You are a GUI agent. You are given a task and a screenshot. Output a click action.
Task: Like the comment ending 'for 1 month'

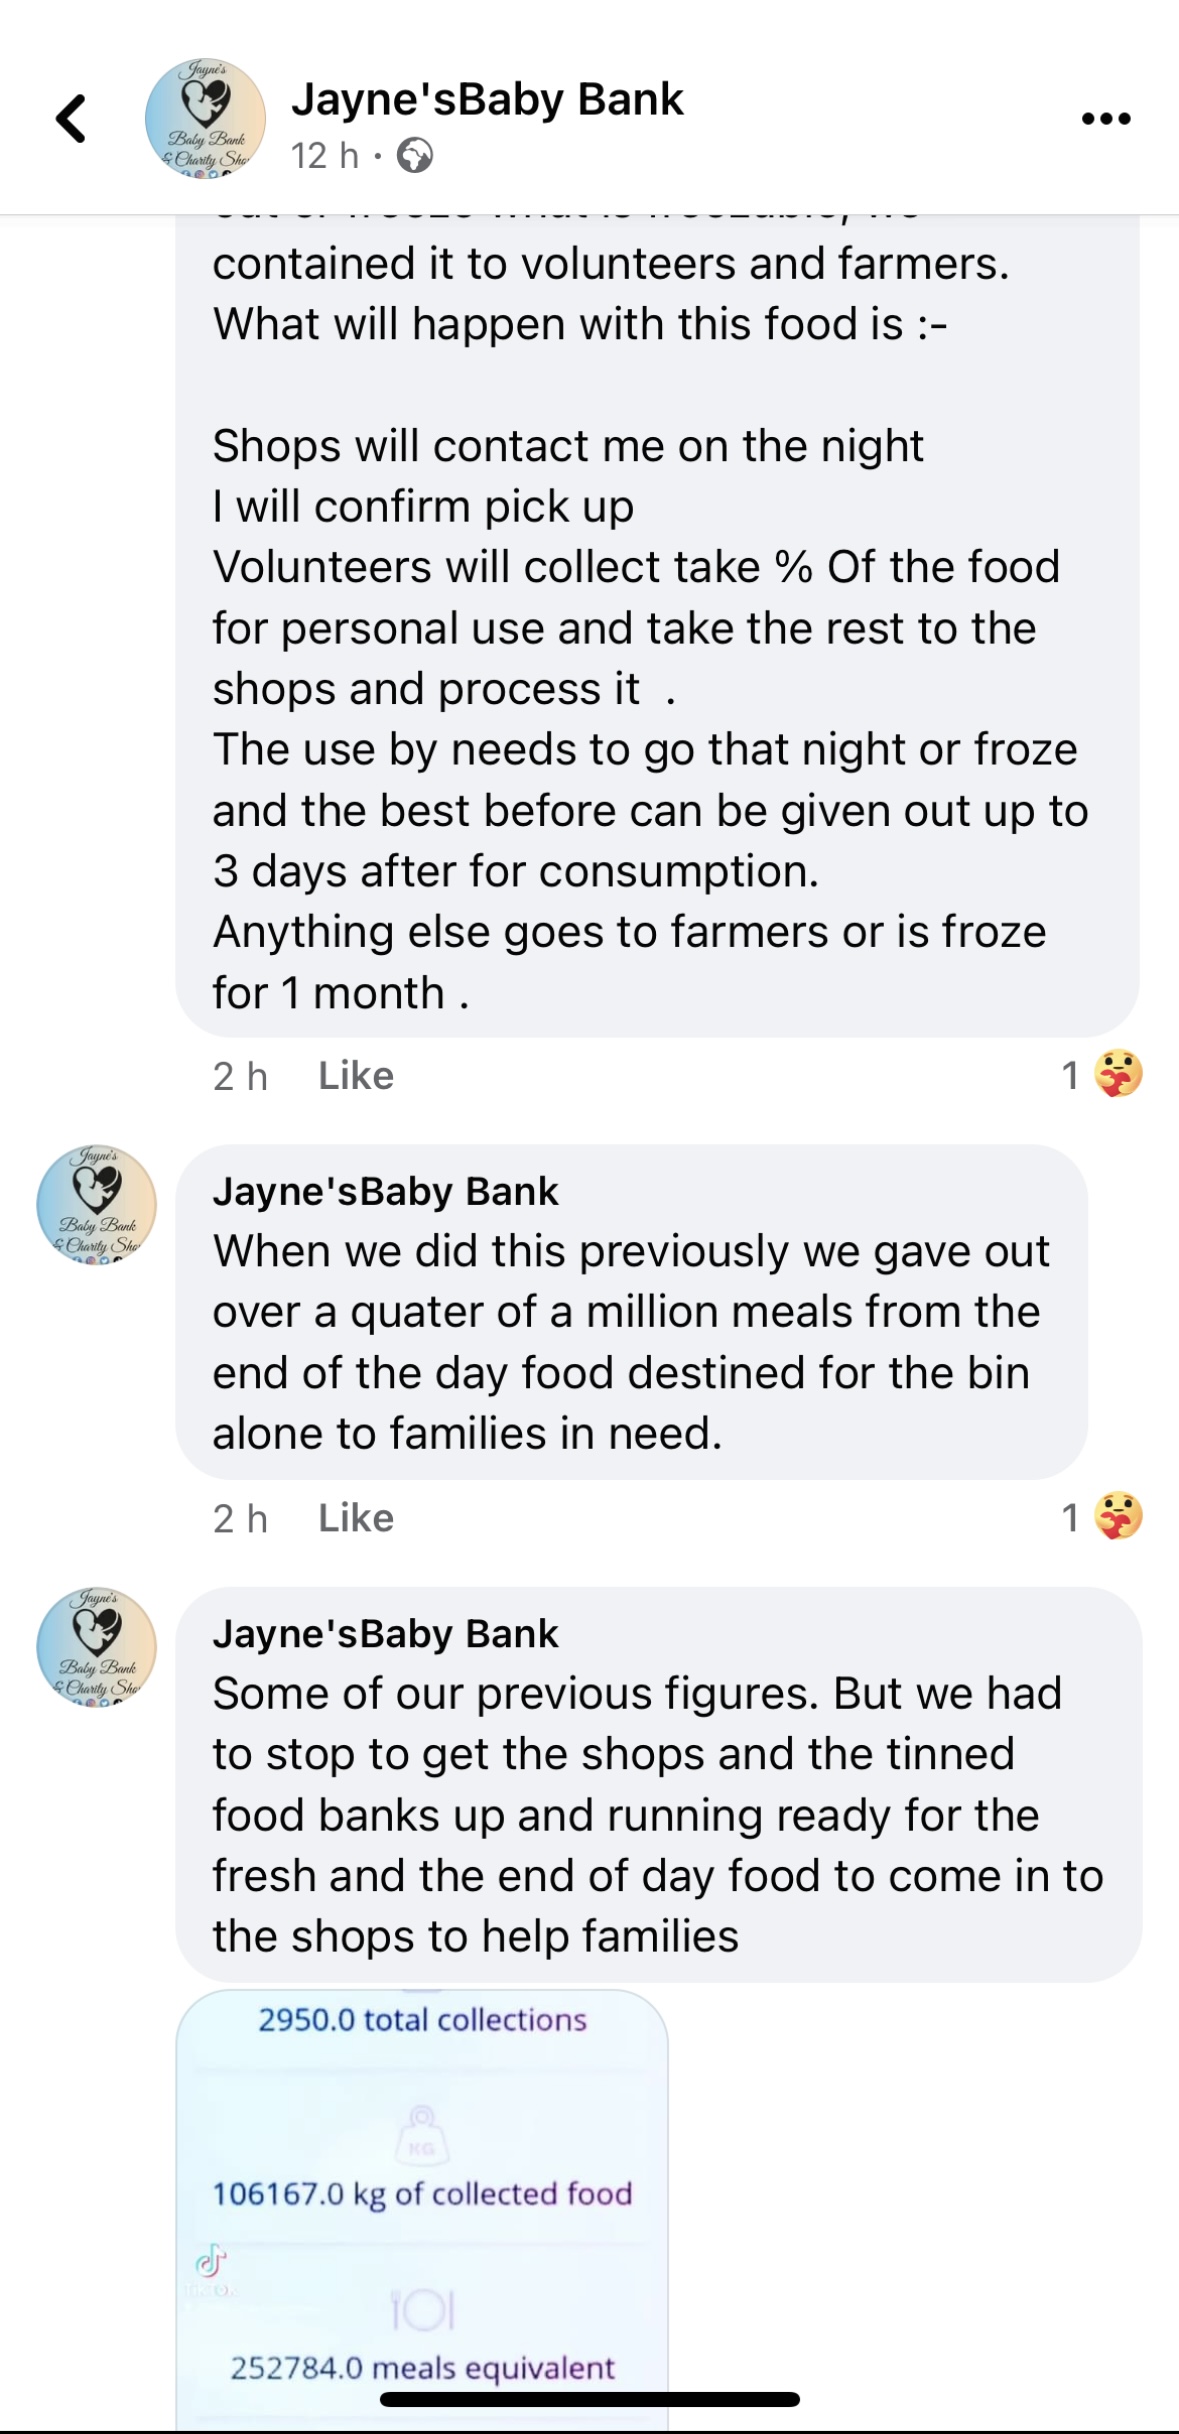pyautogui.click(x=356, y=1076)
